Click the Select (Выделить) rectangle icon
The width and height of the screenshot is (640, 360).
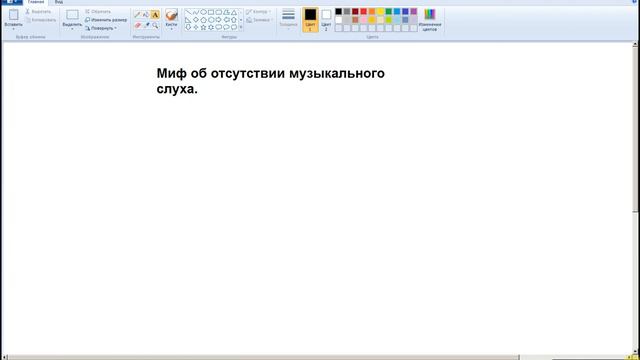coord(72,15)
